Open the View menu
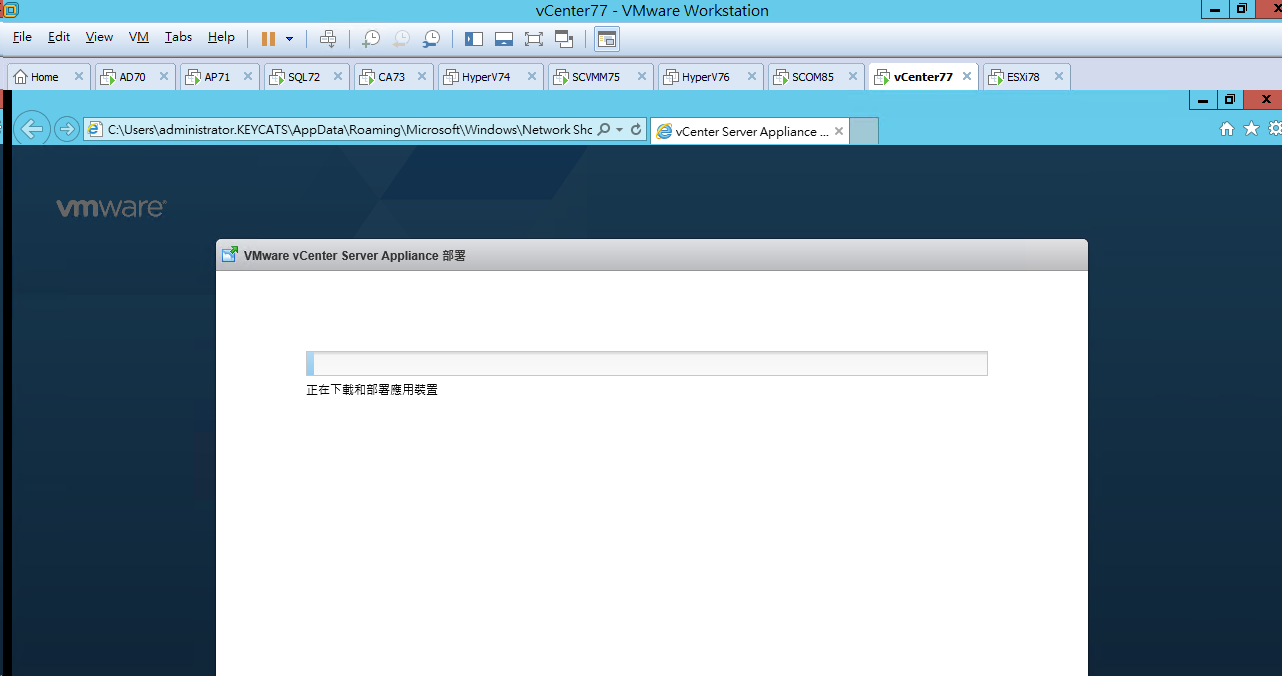The image size is (1282, 676). click(99, 37)
